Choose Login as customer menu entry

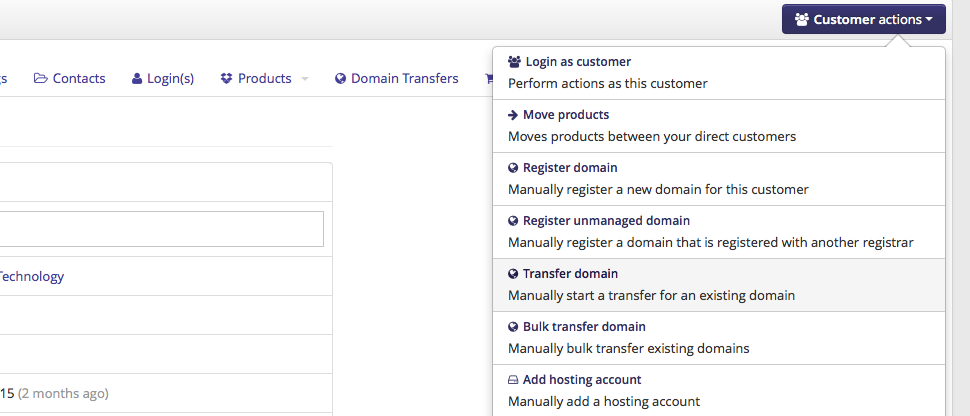point(719,72)
